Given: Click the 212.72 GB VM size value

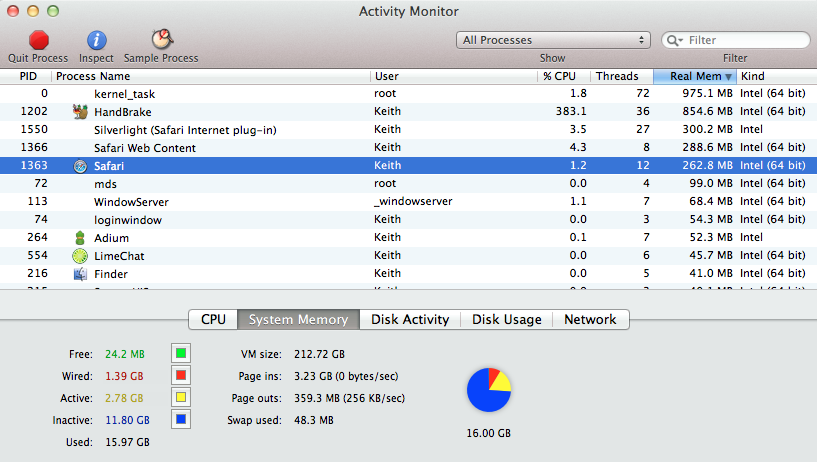Looking at the screenshot, I should click(319, 354).
